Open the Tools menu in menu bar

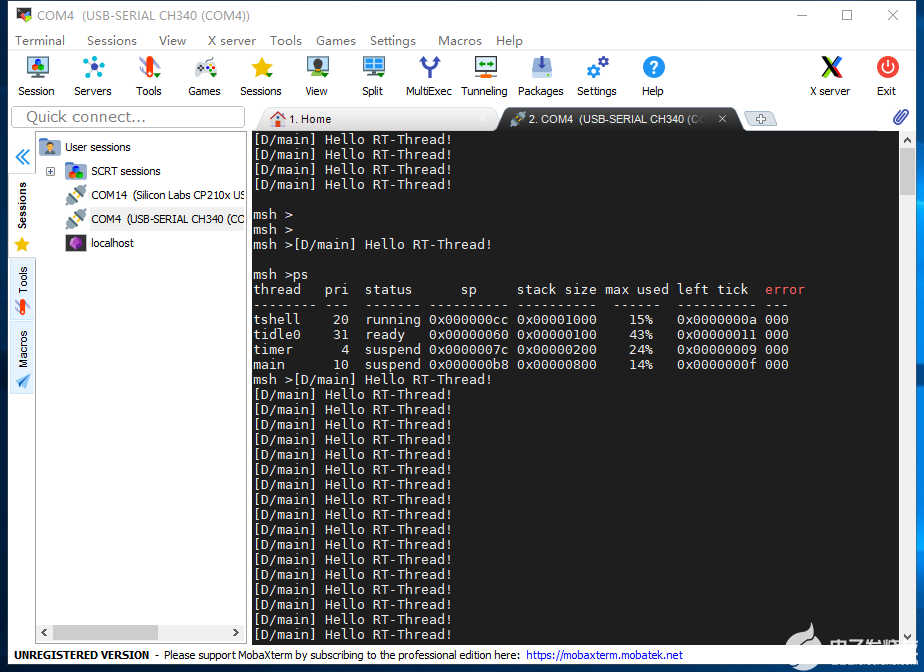[x=286, y=41]
